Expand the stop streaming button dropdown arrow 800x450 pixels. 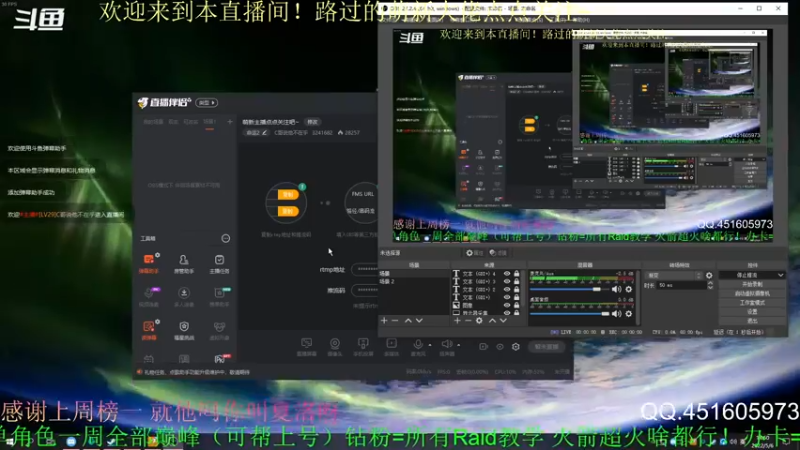[780, 275]
